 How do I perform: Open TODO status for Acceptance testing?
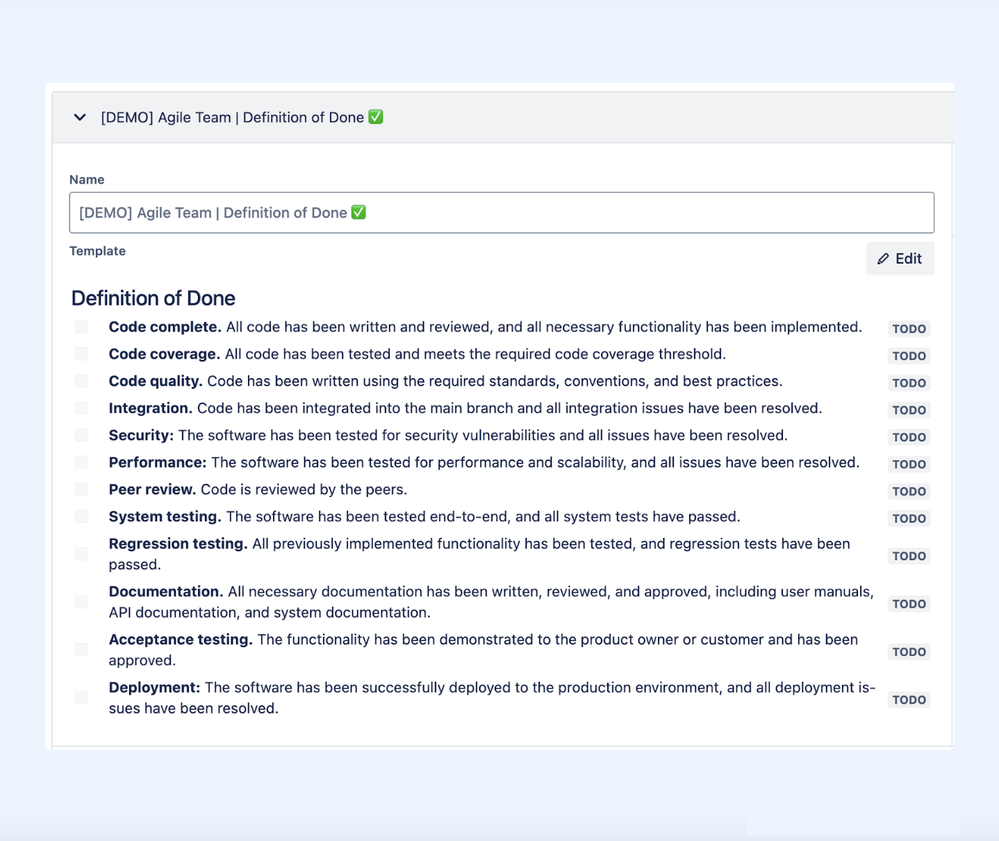pyautogui.click(x=909, y=652)
